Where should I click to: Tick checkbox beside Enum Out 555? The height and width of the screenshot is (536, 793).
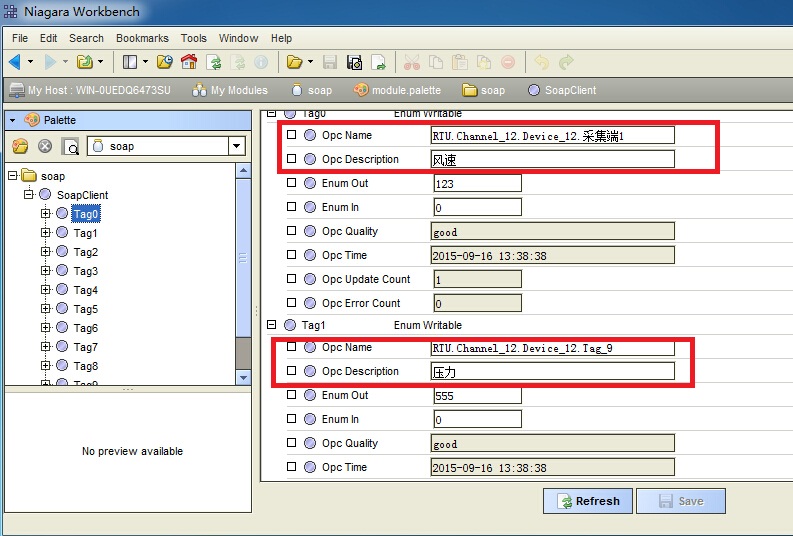[x=291, y=394]
